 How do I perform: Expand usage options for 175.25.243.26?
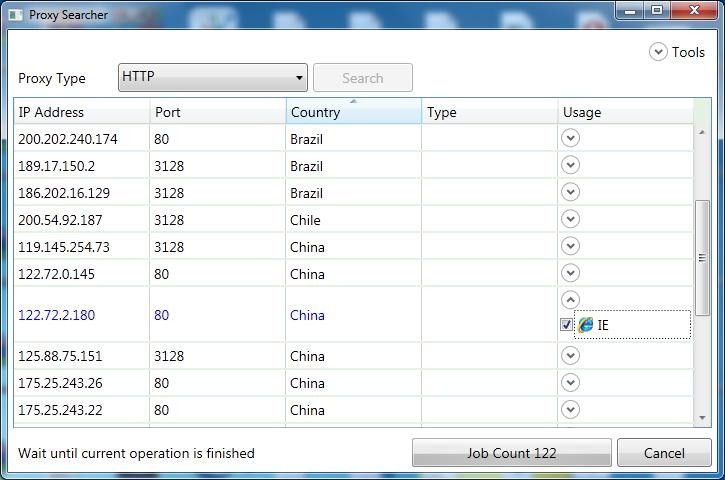tap(571, 382)
